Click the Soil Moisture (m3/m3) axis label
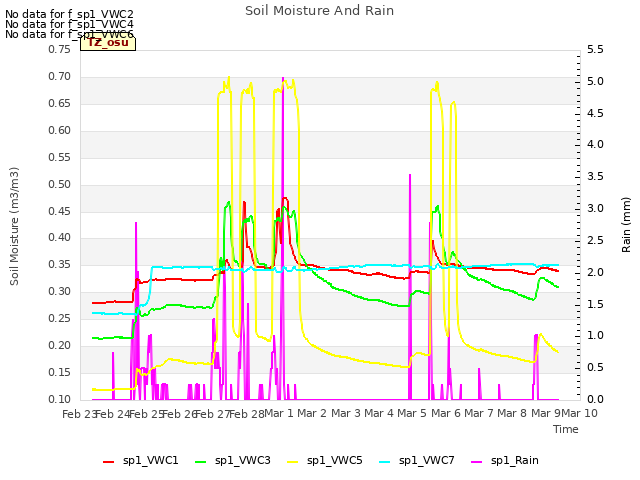This screenshot has width=640, height=480. pos(14,226)
